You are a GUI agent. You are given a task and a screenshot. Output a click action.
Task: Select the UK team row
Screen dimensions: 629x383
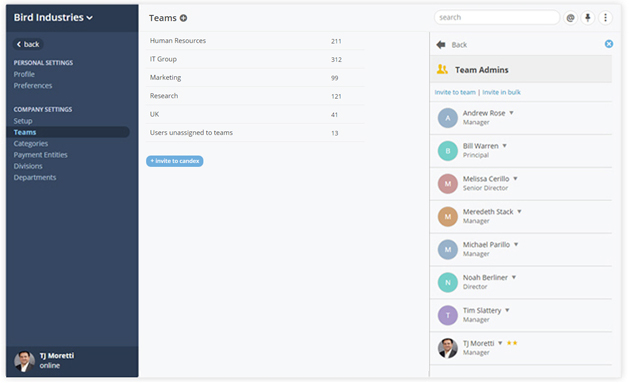tap(255, 115)
